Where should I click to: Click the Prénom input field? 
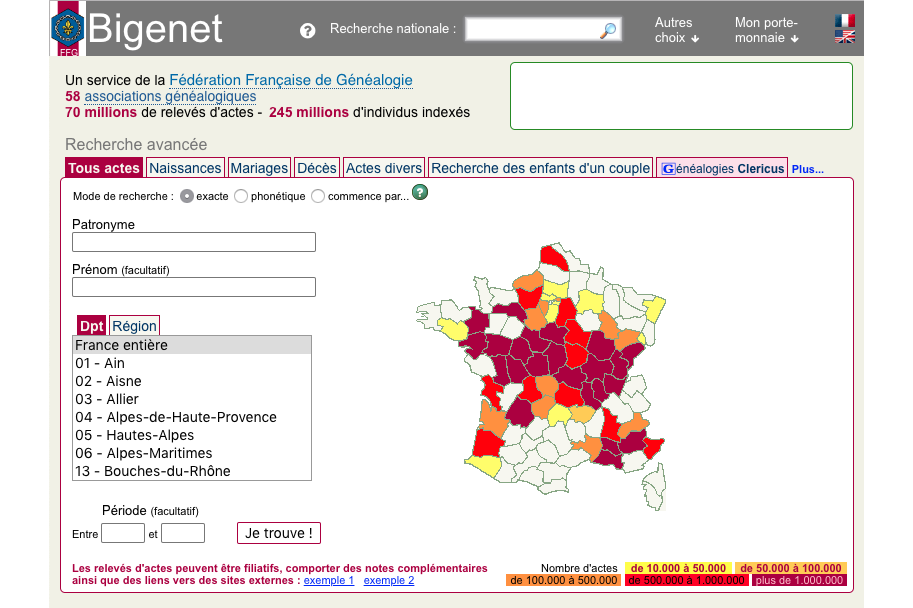coord(194,287)
